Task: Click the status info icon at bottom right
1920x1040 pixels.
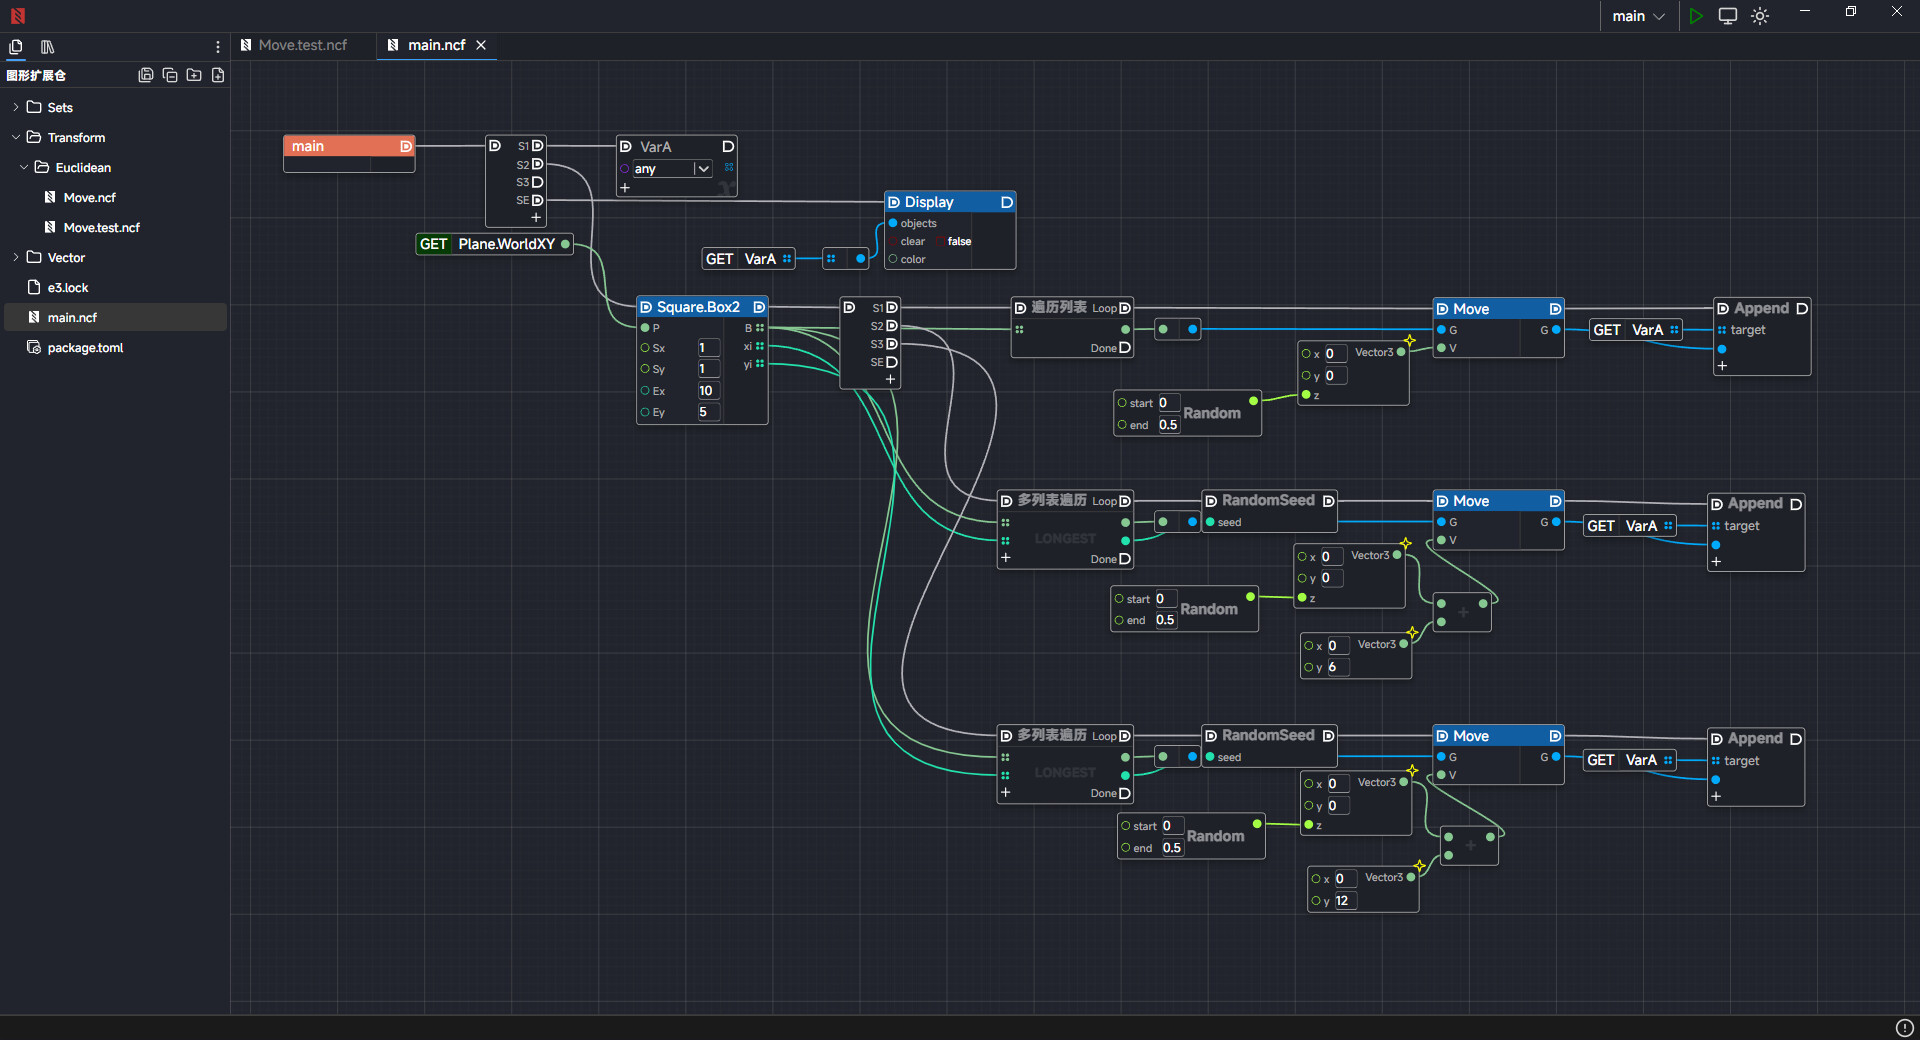Action: pyautogui.click(x=1904, y=1028)
